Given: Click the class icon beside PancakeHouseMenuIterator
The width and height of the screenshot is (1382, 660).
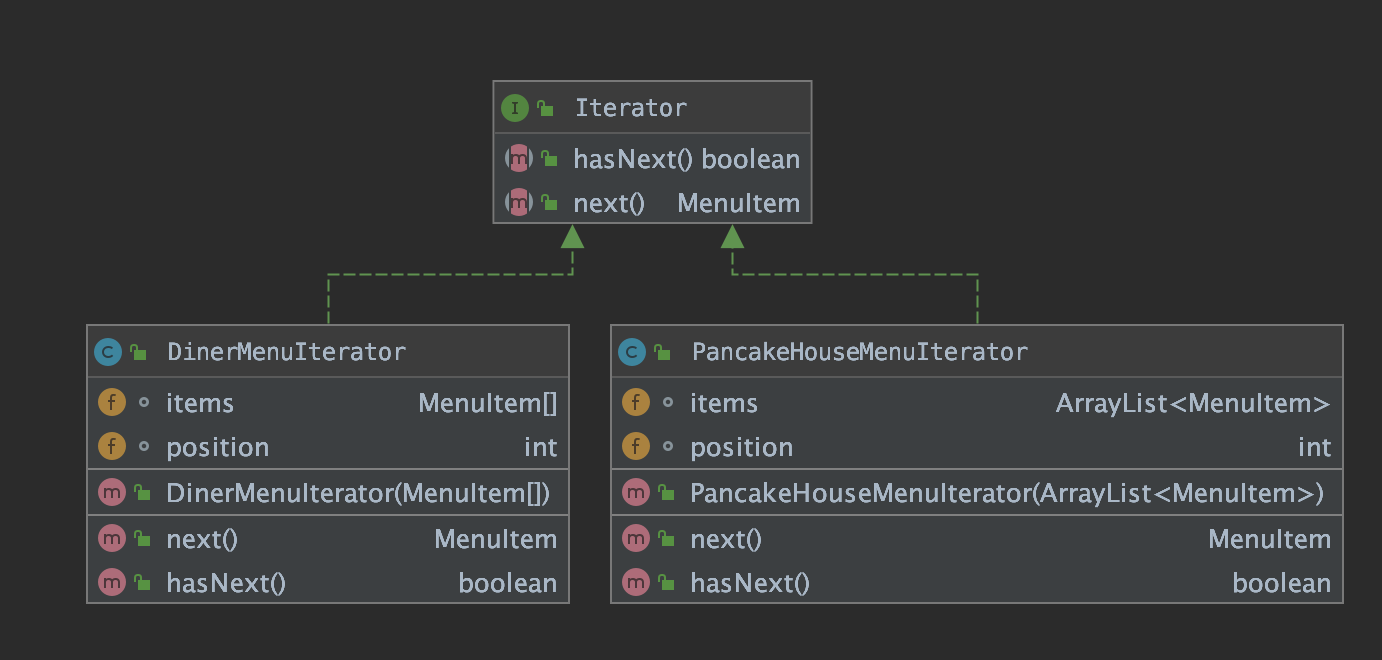Looking at the screenshot, I should point(631,351).
